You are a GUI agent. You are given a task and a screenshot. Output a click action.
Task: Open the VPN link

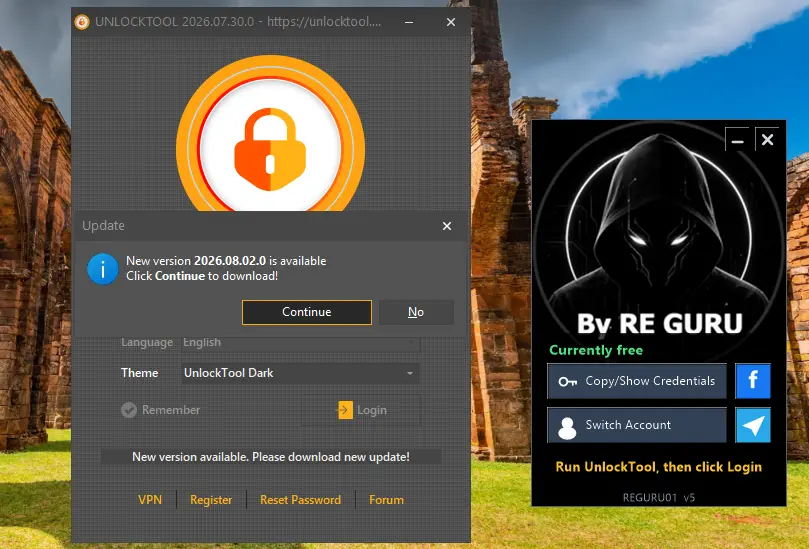click(x=150, y=500)
